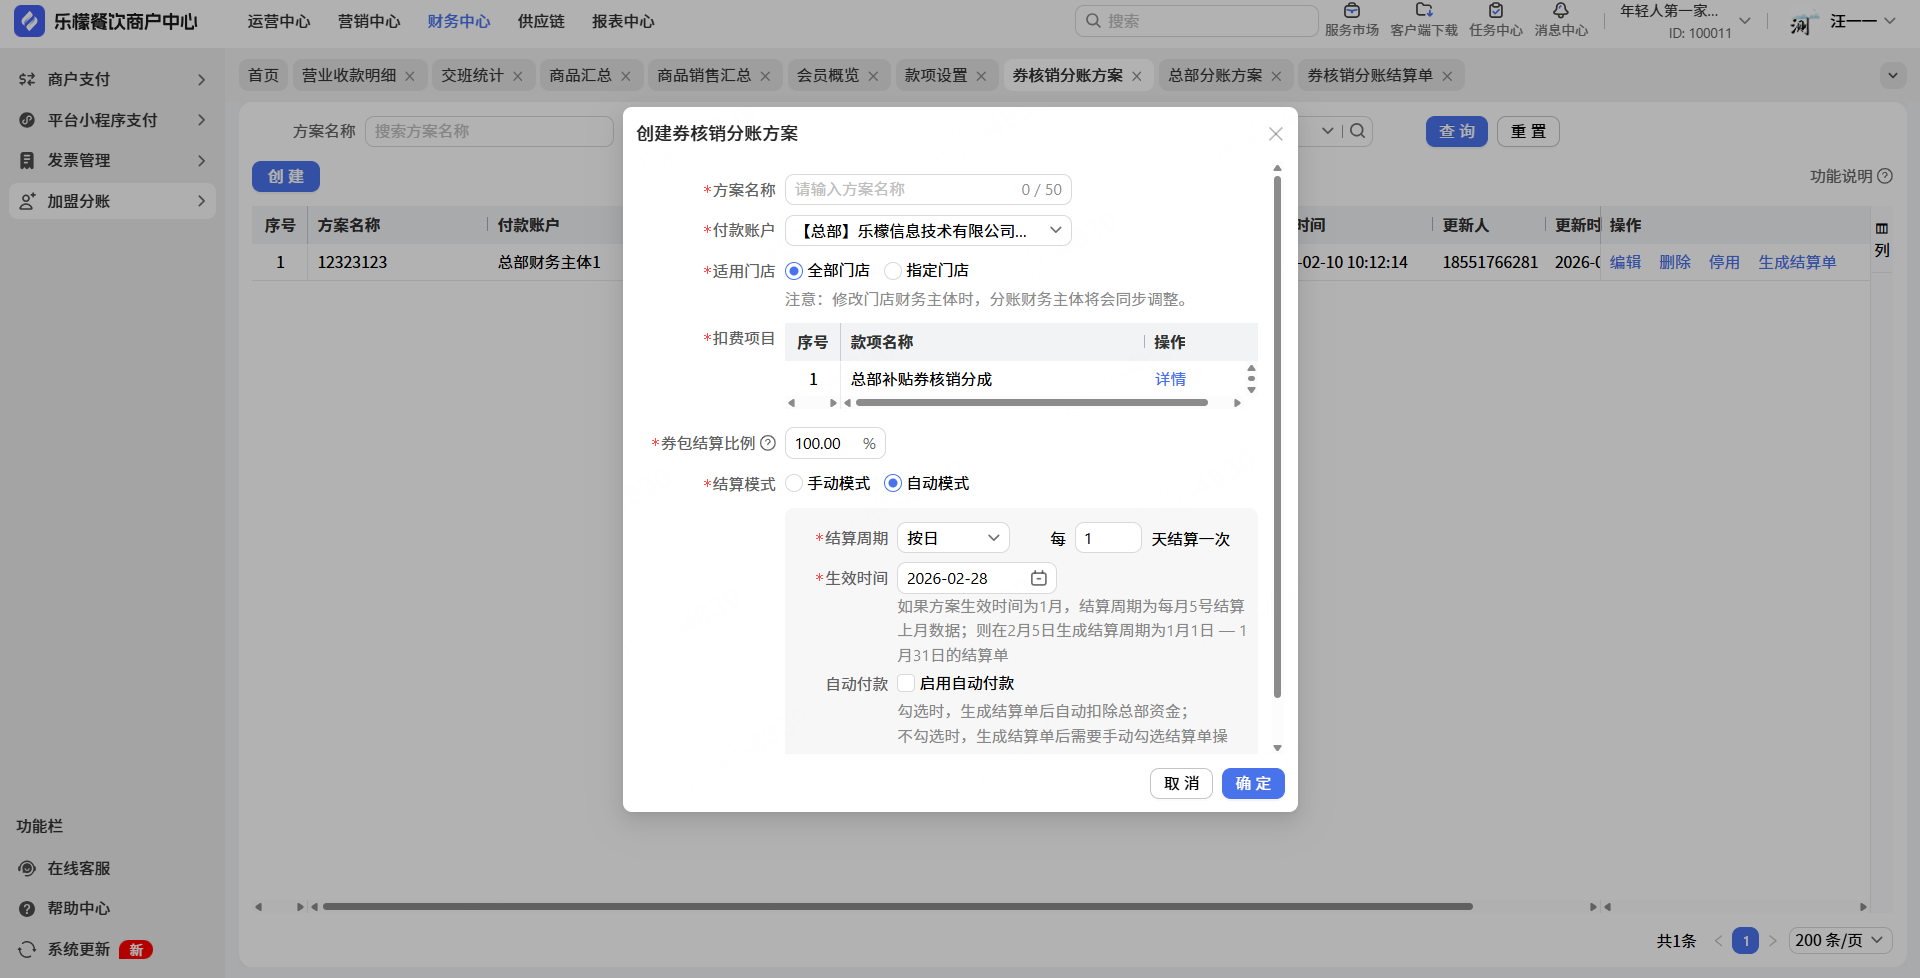Image resolution: width=1920 pixels, height=978 pixels.
Task: Click the 确定 button in dialog
Action: click(x=1252, y=783)
